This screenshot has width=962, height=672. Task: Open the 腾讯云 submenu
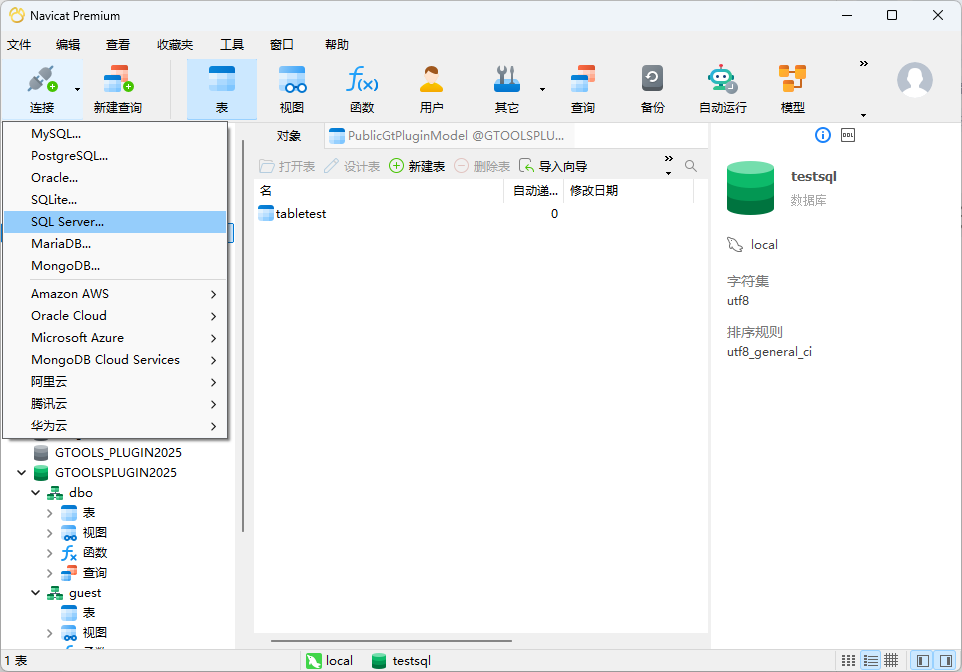click(x=115, y=404)
